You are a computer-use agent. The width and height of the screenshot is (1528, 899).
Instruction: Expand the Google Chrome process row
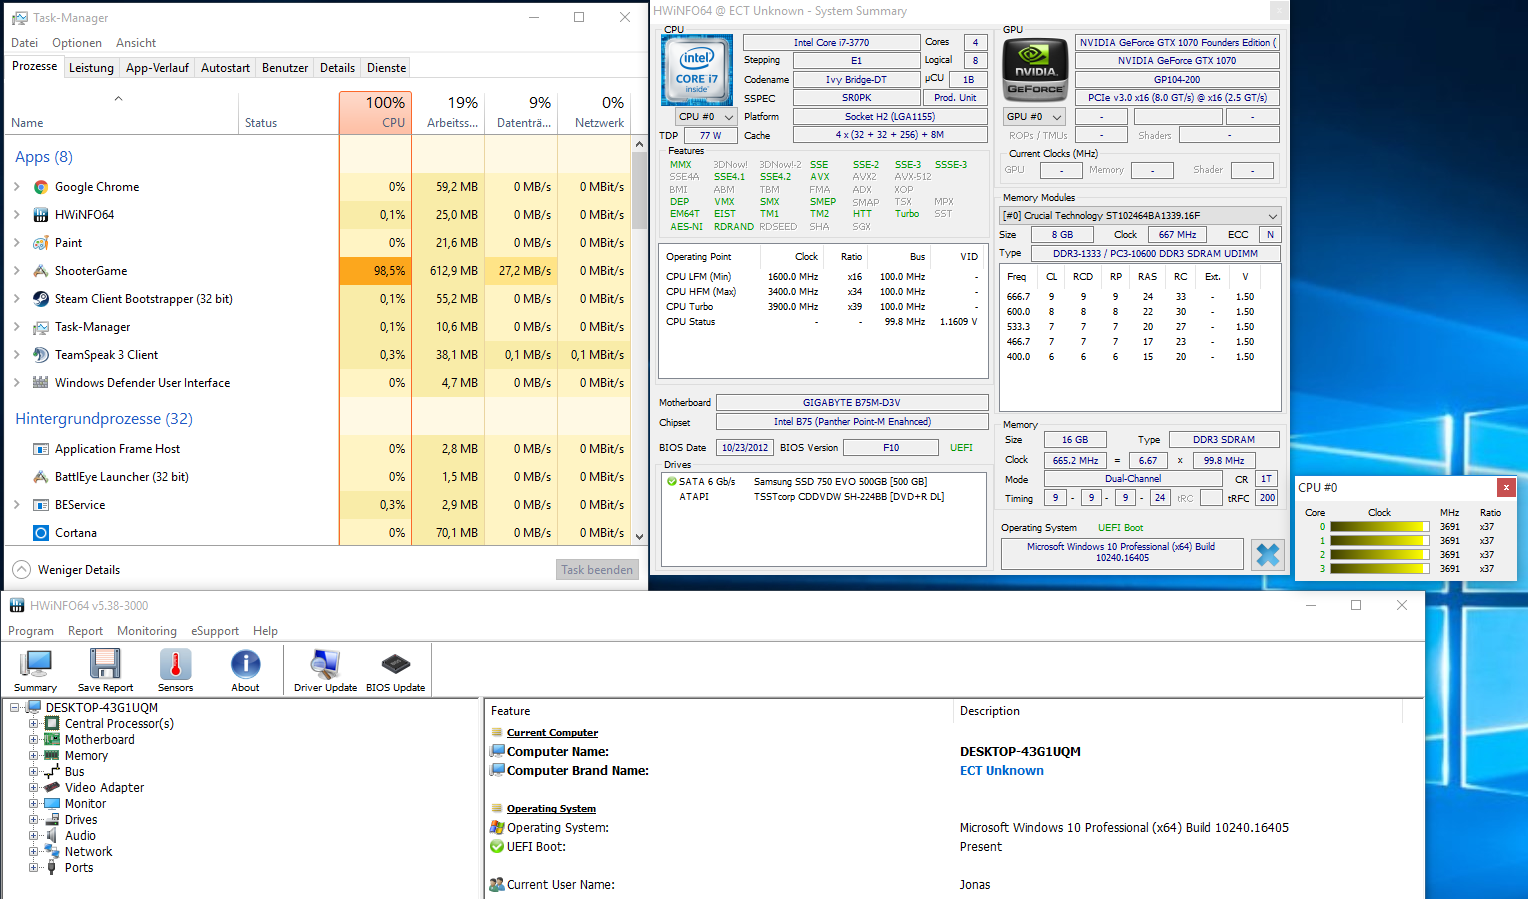tap(17, 187)
